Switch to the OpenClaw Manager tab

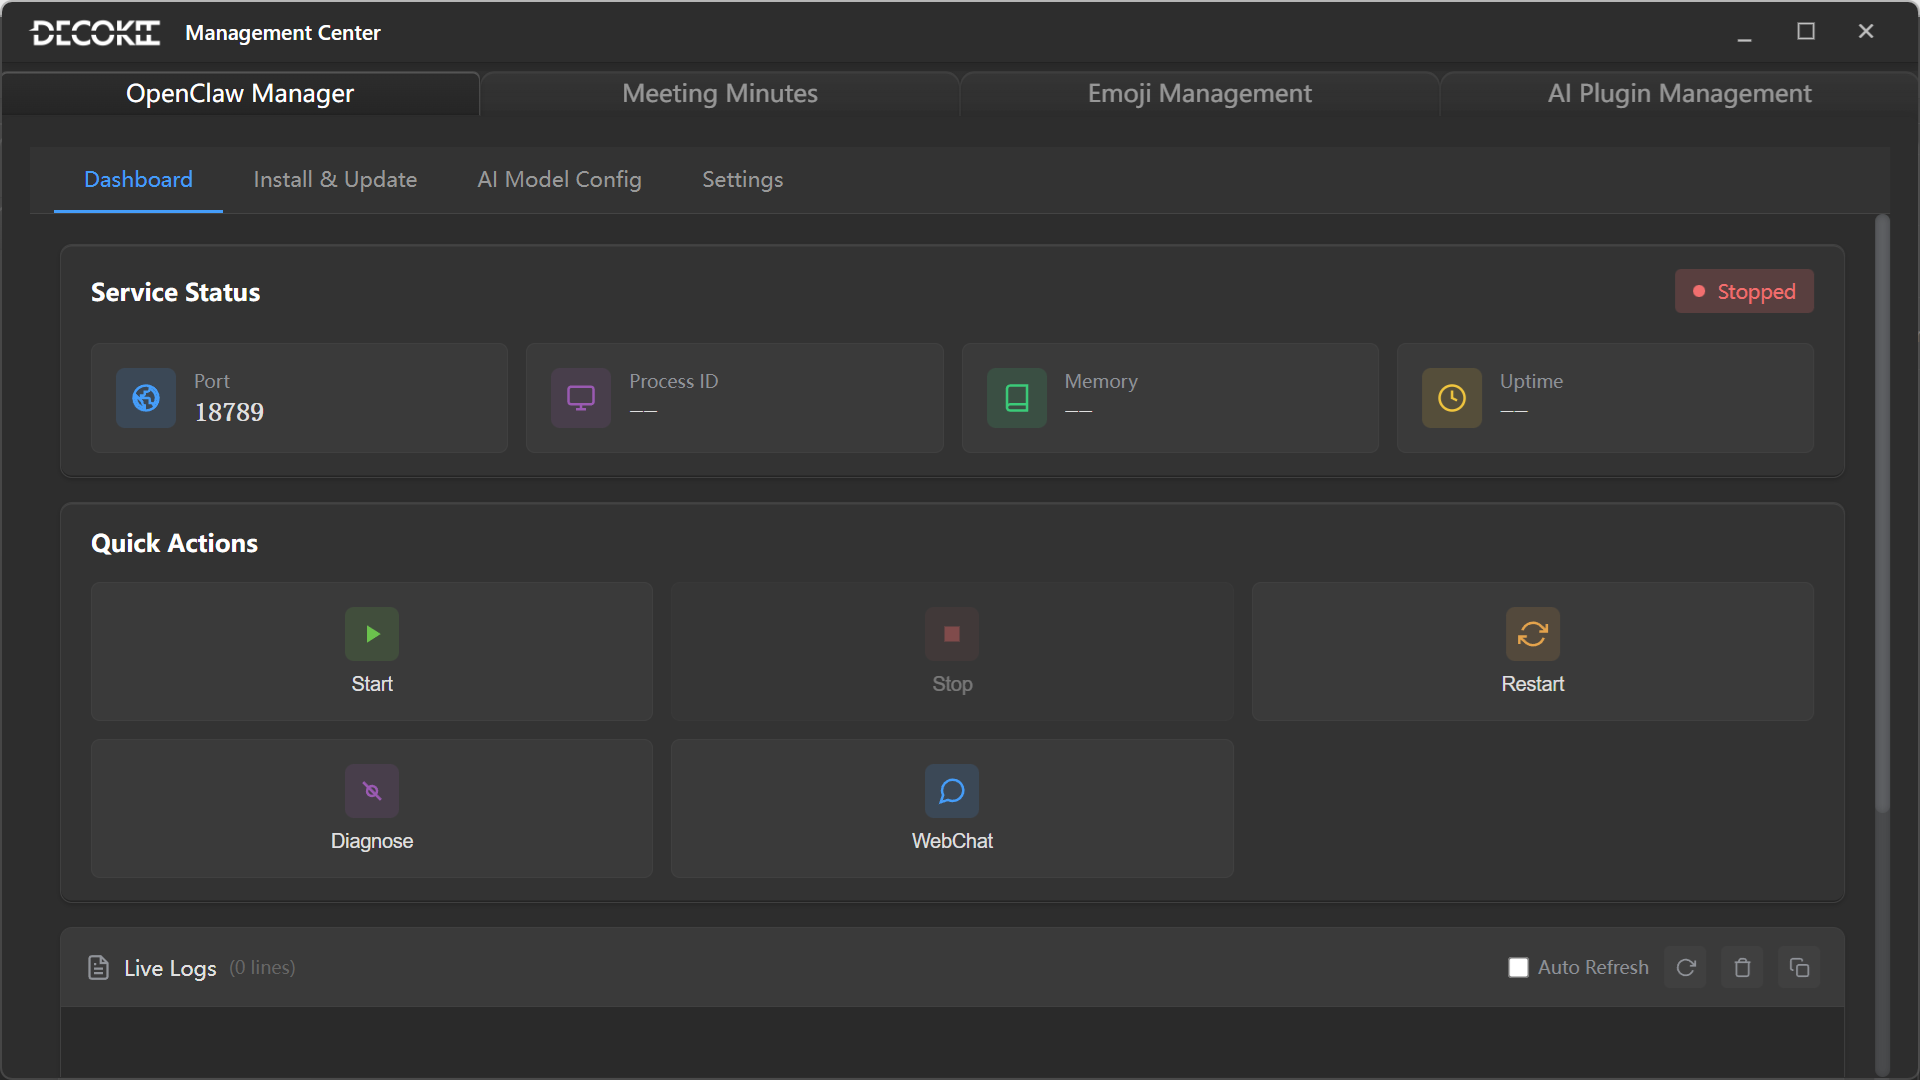coord(240,93)
